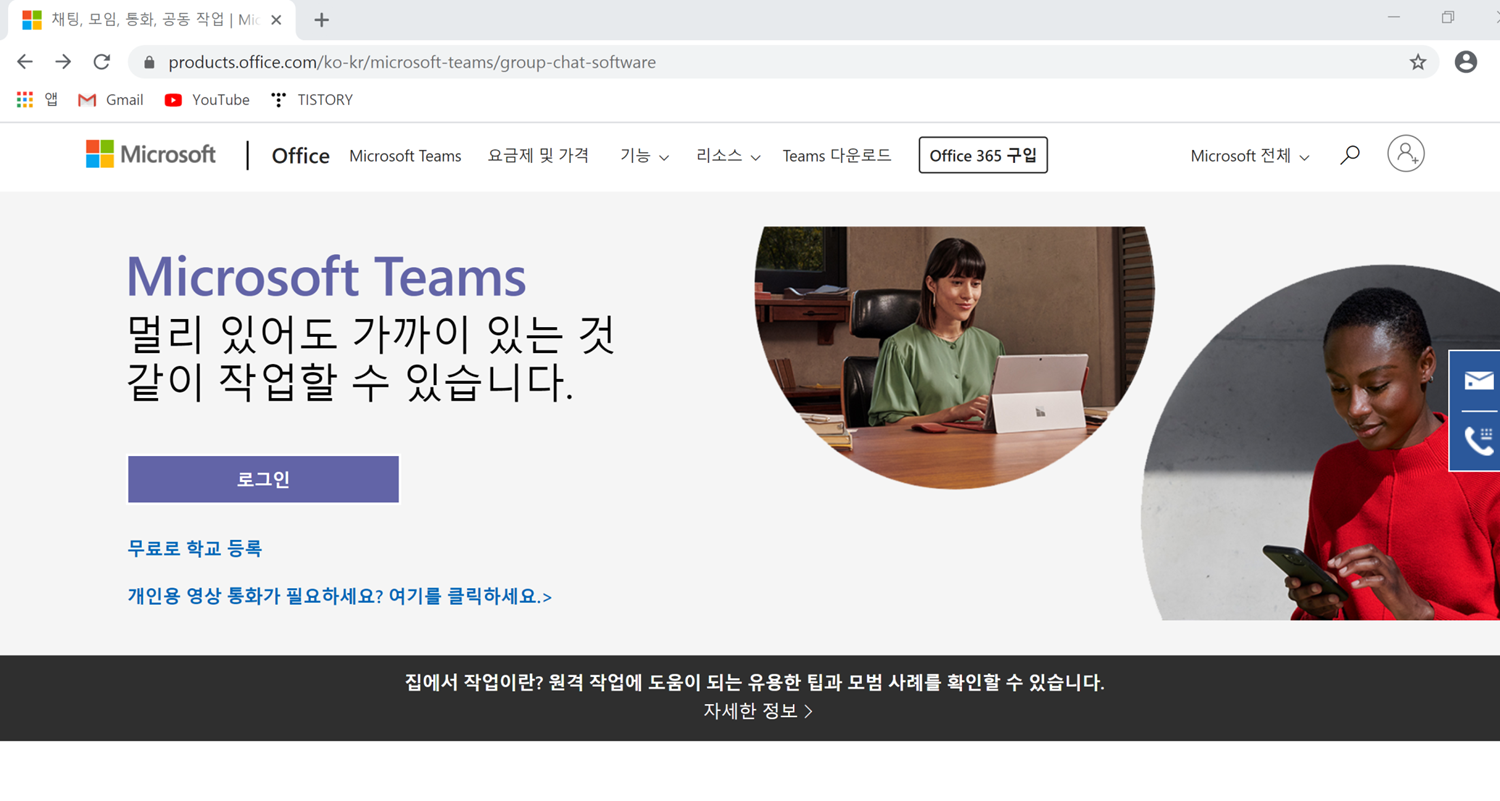
Task: Open the Chrome profile avatar icon
Action: (1466, 62)
